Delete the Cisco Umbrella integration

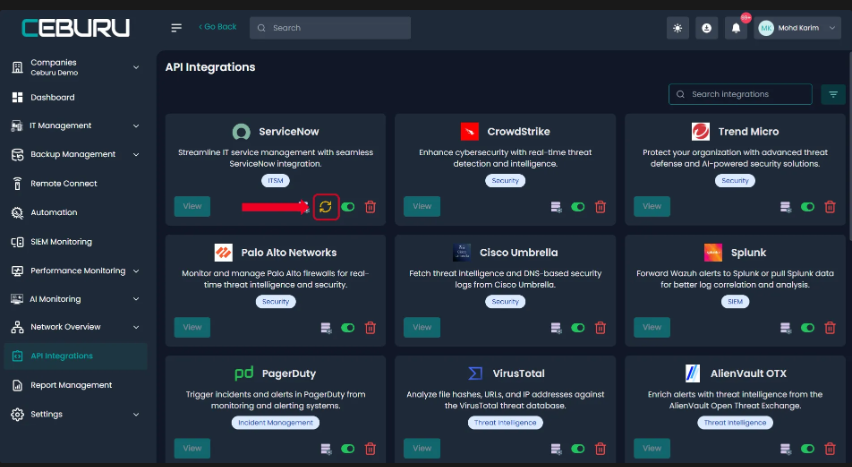click(x=600, y=328)
